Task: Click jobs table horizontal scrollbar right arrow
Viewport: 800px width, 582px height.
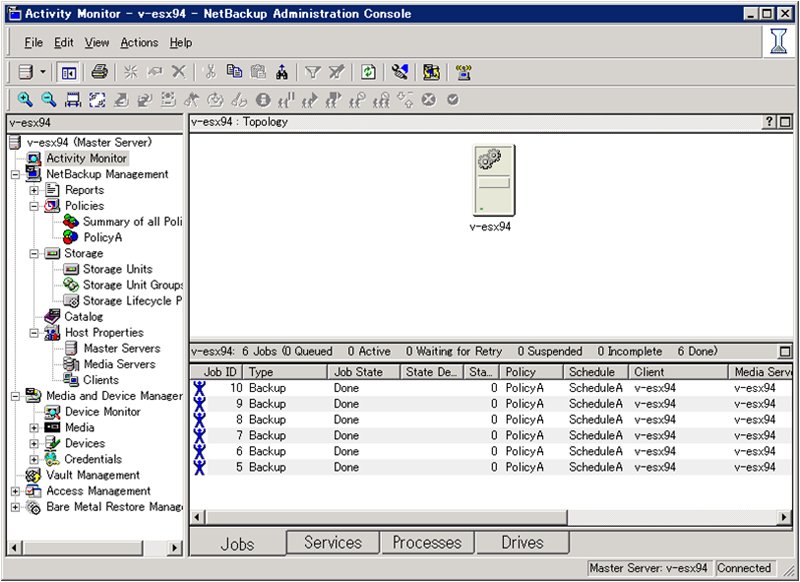Action: [784, 517]
